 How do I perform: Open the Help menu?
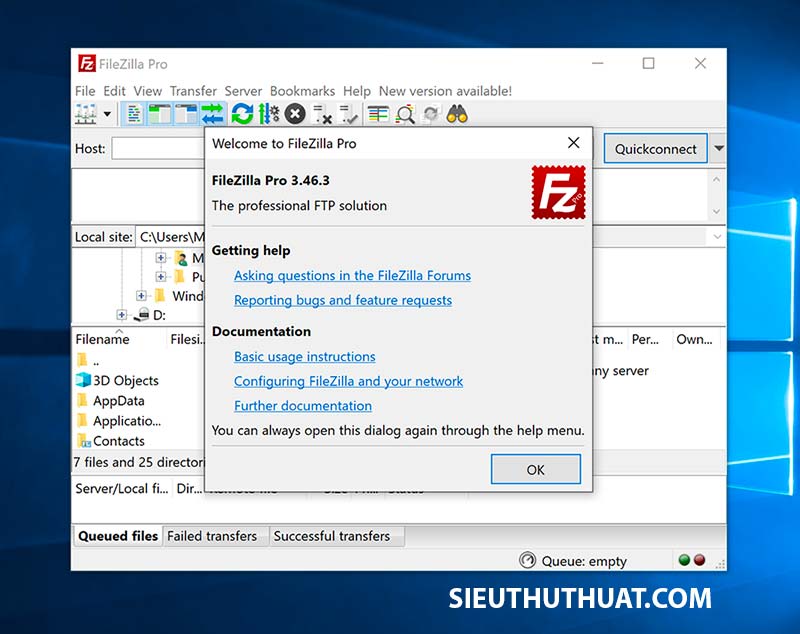click(357, 91)
